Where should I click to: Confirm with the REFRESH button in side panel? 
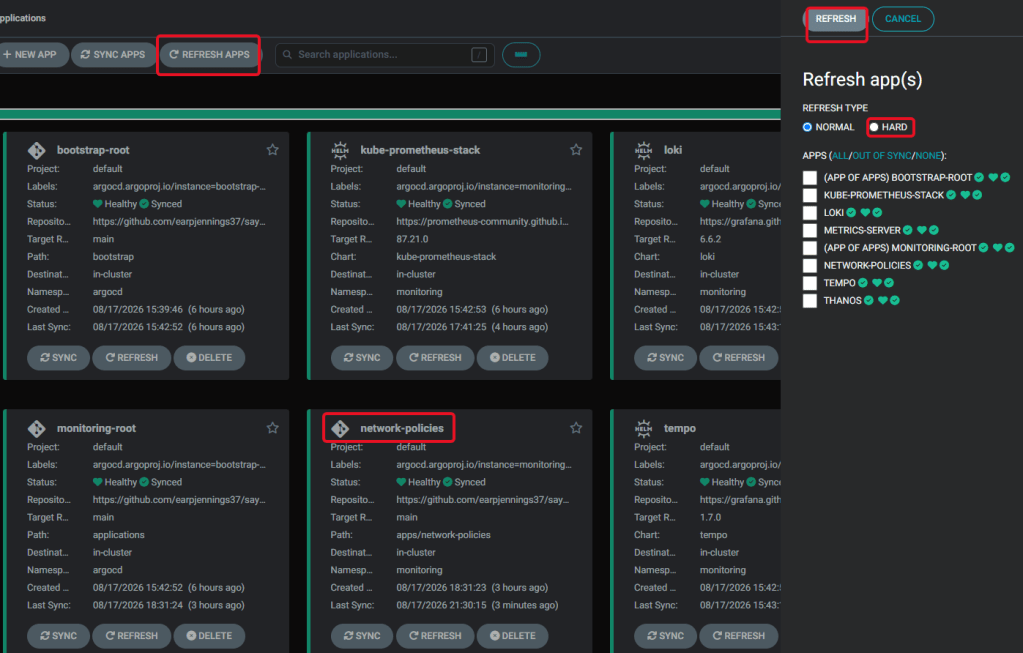pyautogui.click(x=836, y=19)
